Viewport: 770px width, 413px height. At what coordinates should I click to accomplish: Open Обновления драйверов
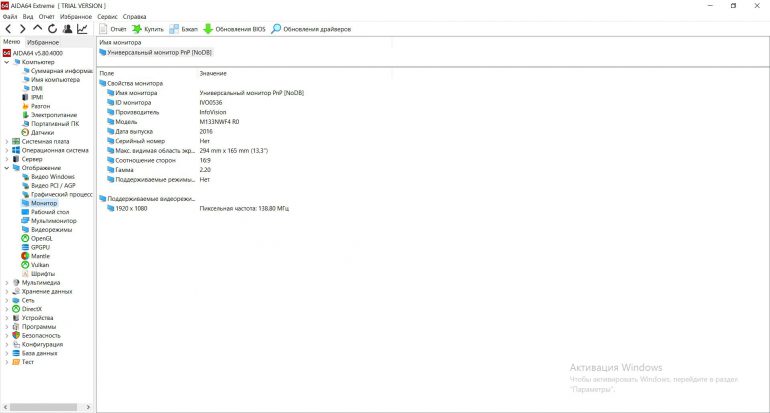tap(311, 29)
